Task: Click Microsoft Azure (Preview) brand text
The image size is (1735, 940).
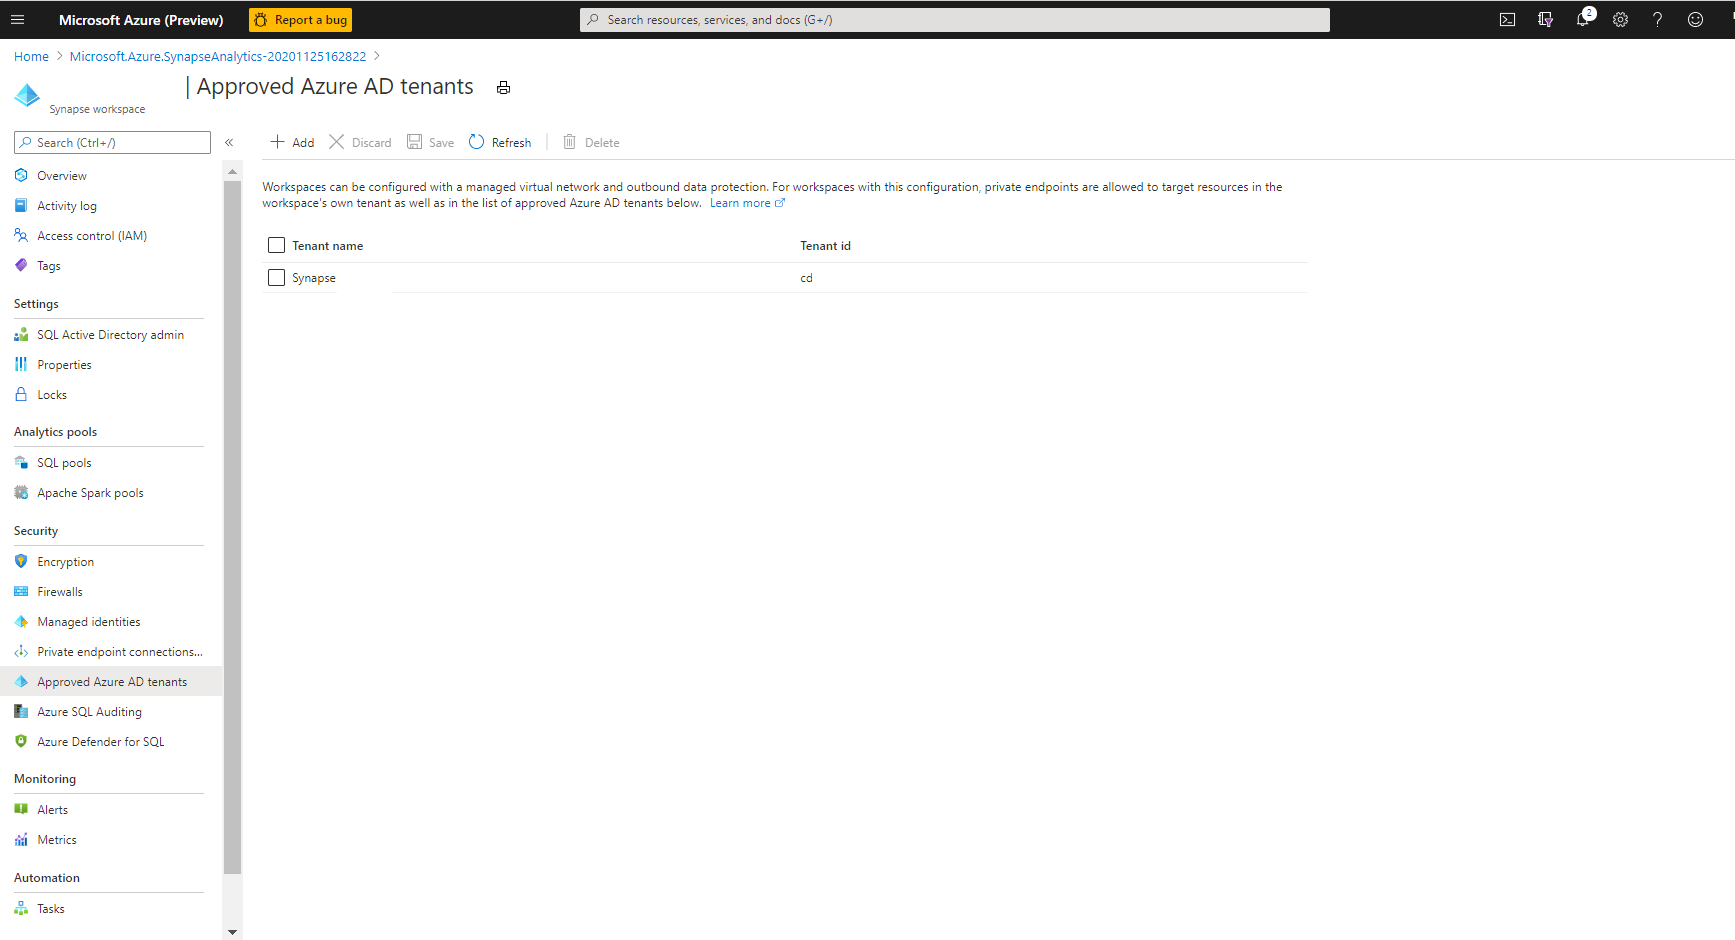Action: (x=141, y=20)
